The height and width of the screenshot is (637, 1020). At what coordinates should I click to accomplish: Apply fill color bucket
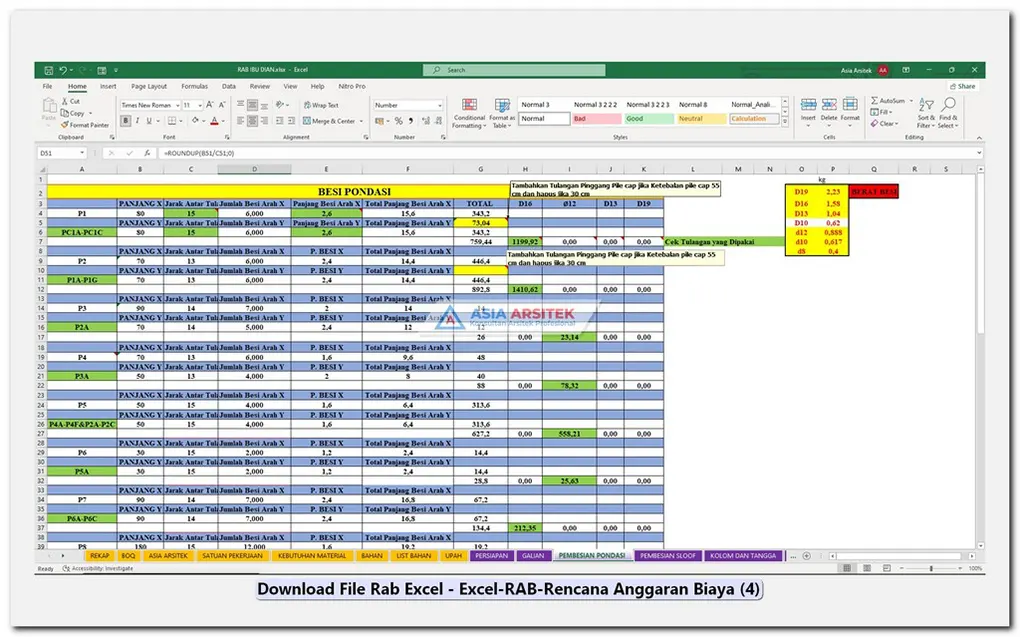[x=195, y=121]
